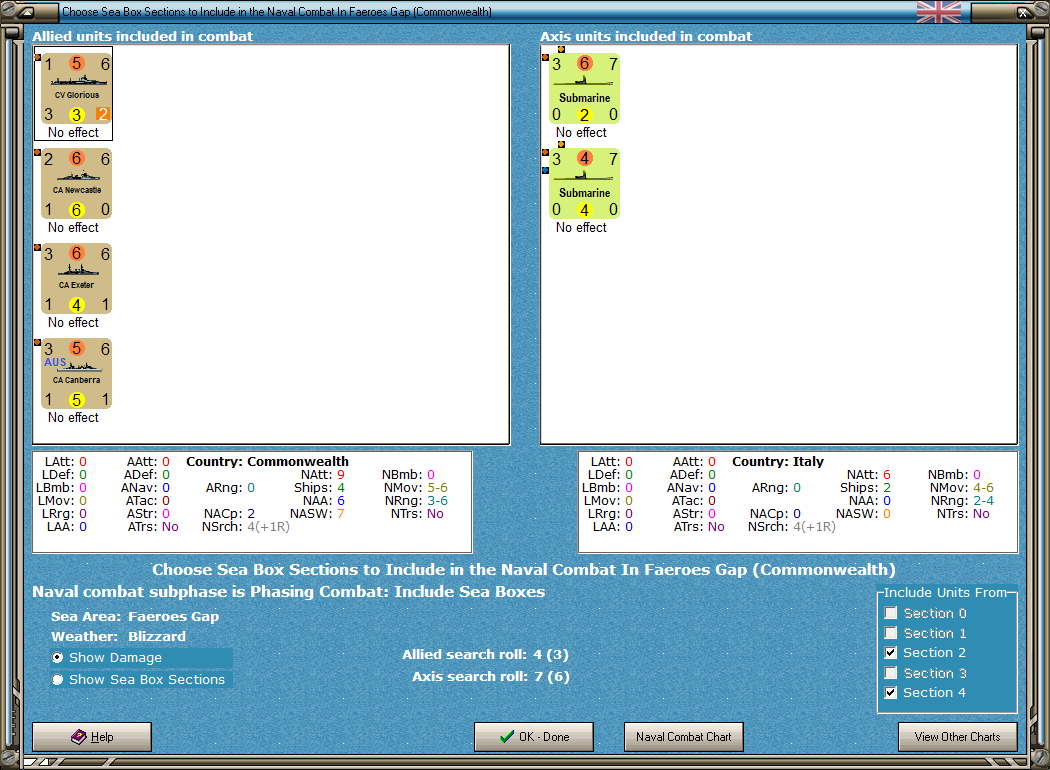
Task: Click 'No effect' text under CA Newcastle
Action: pyautogui.click(x=73, y=228)
